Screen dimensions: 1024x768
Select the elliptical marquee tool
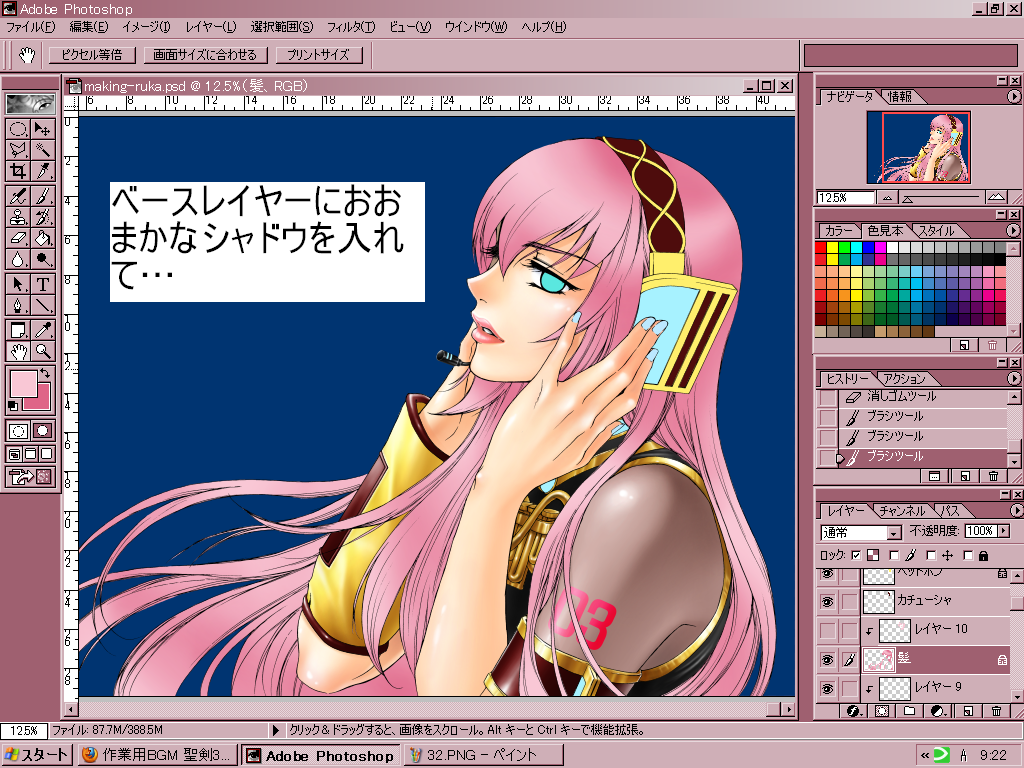[18, 129]
